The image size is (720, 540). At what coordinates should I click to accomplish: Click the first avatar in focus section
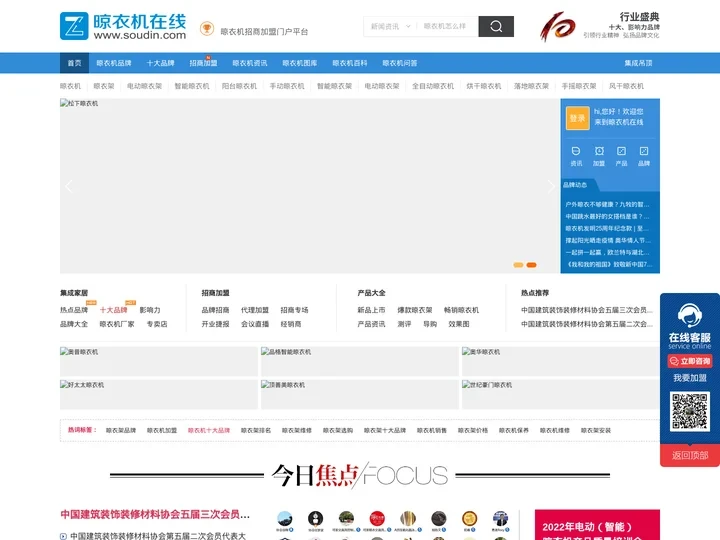tap(285, 519)
